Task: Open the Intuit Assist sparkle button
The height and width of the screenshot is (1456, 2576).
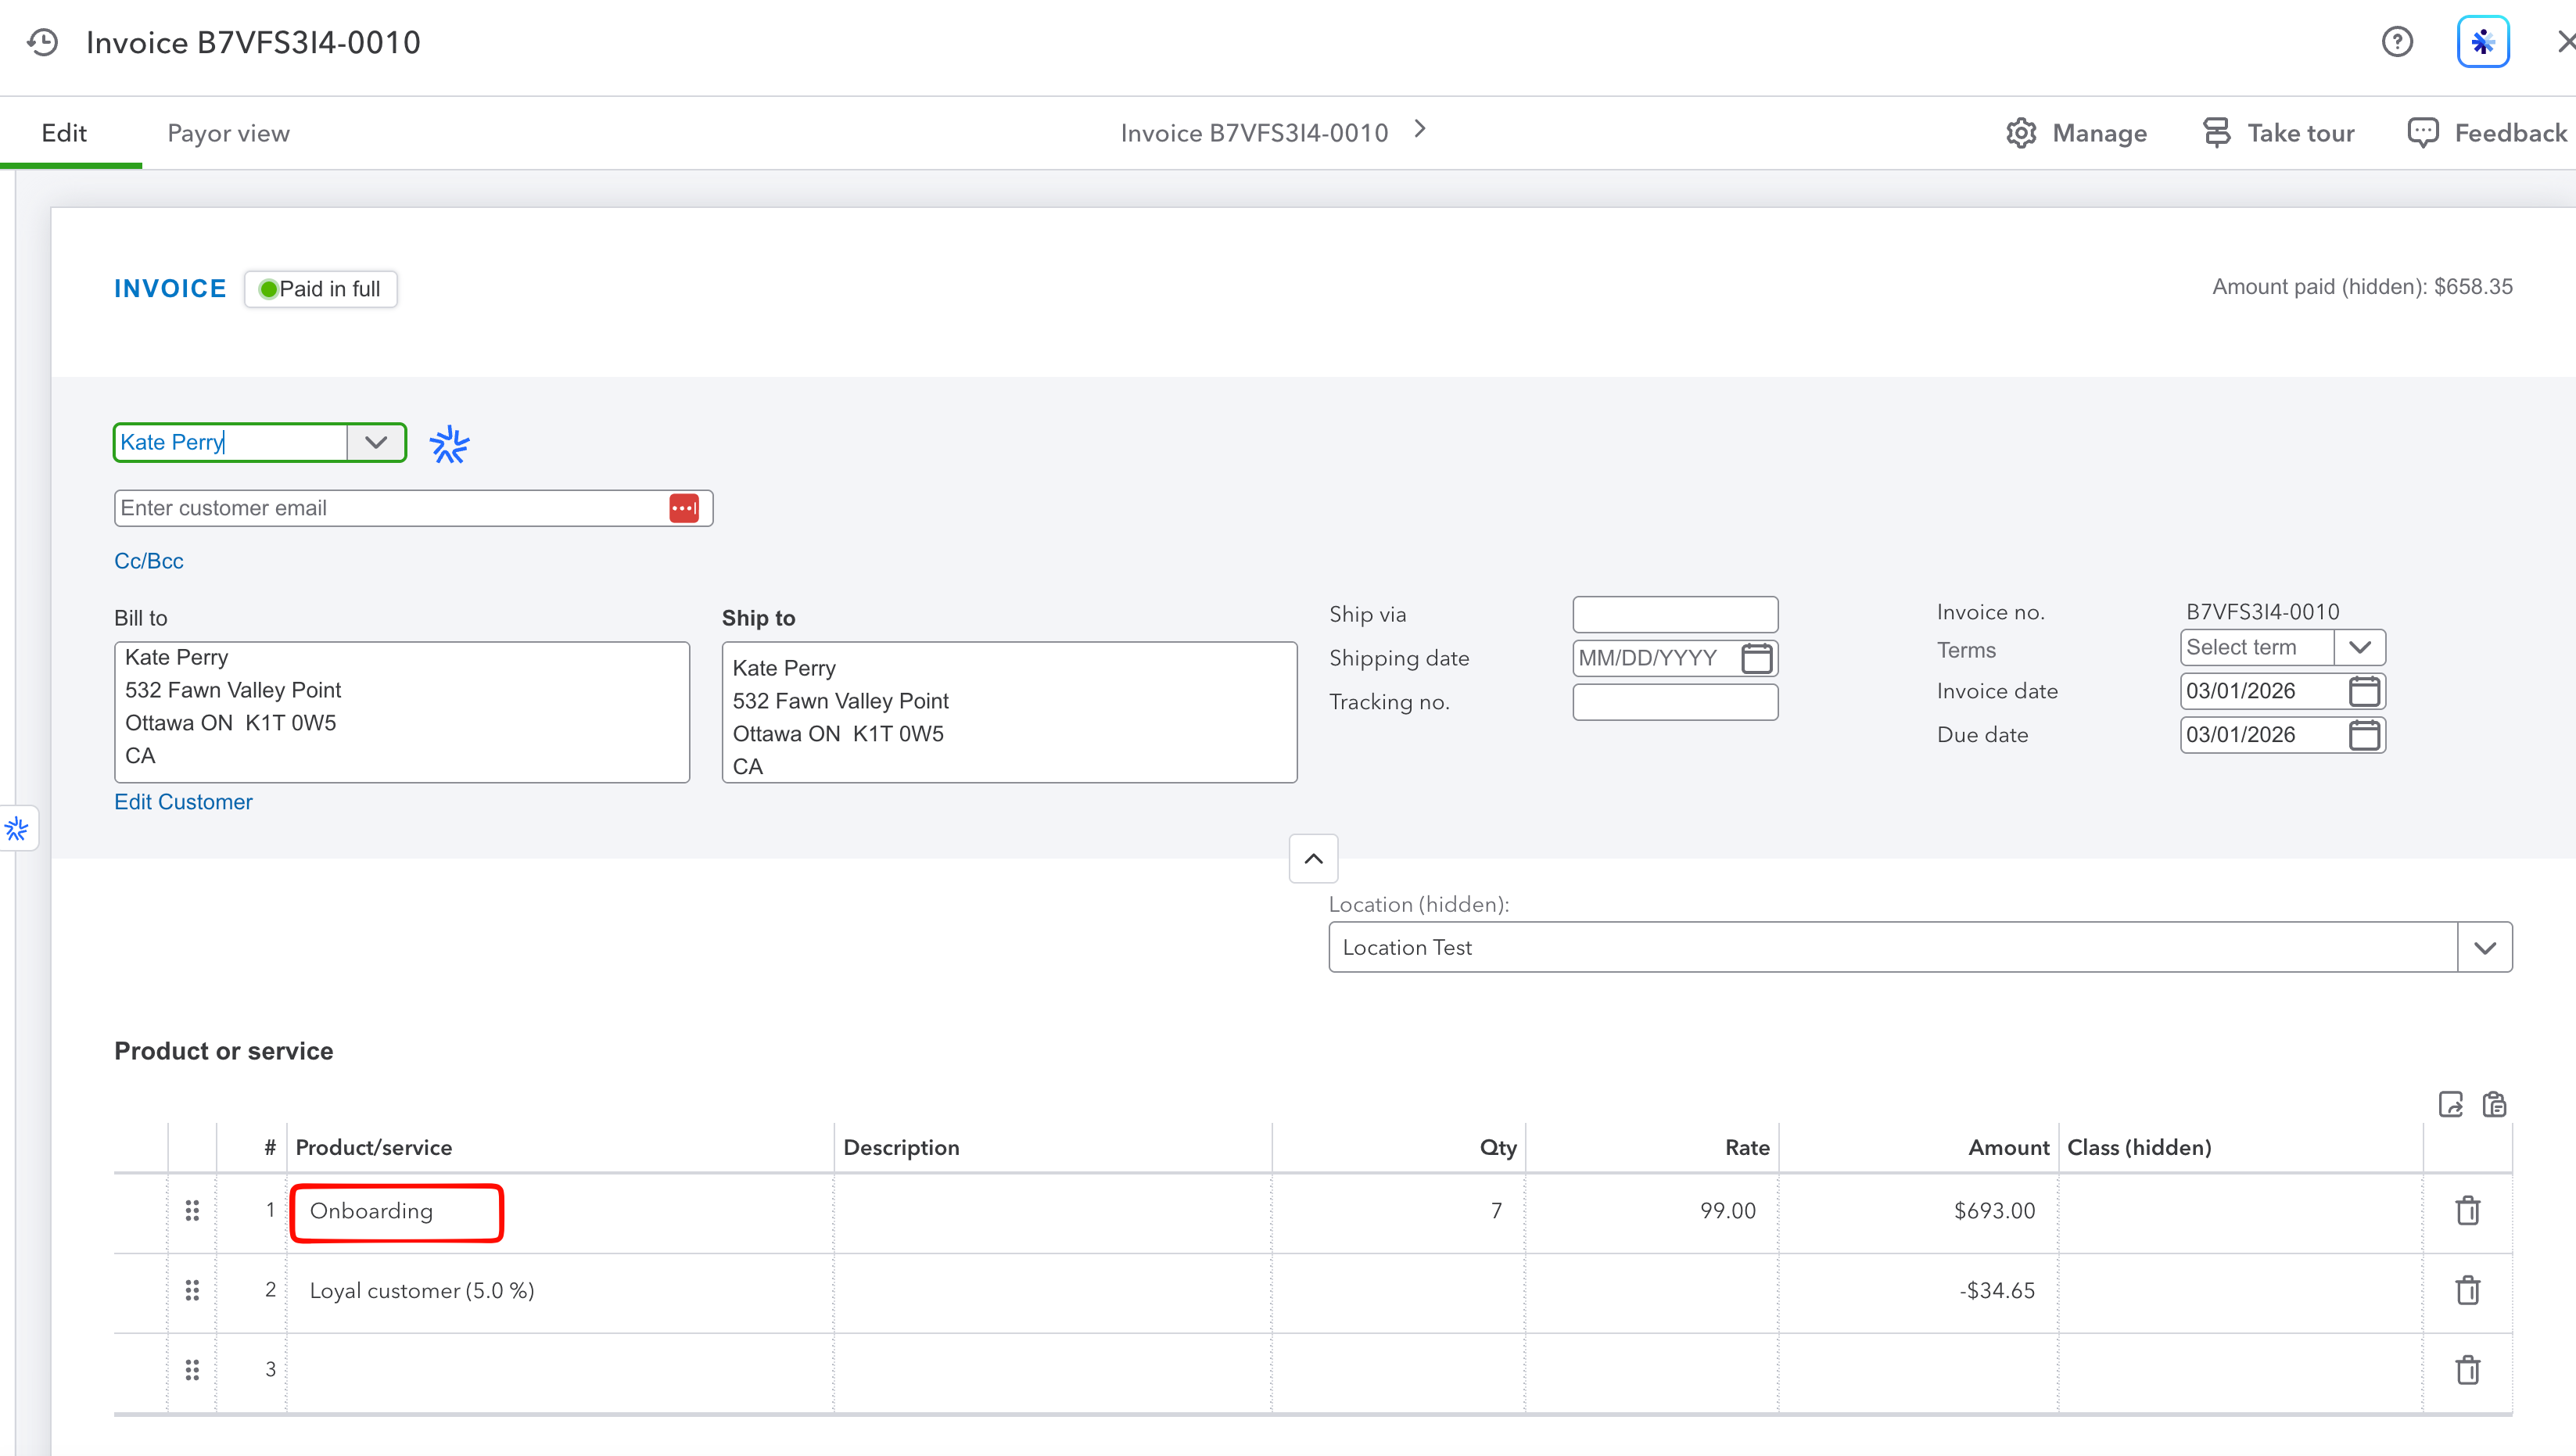Action: click(2483, 42)
